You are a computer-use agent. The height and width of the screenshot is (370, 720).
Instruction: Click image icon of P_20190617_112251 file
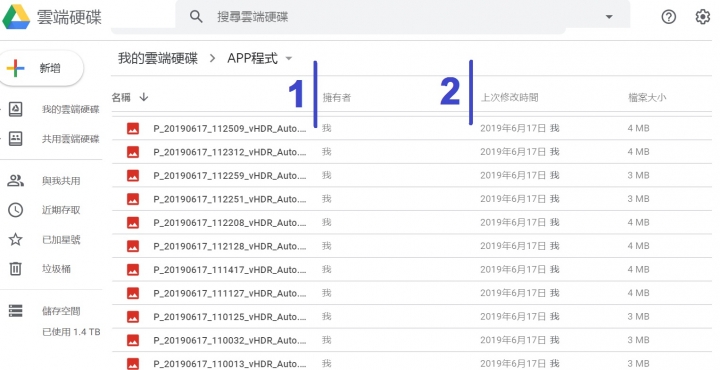tap(133, 199)
